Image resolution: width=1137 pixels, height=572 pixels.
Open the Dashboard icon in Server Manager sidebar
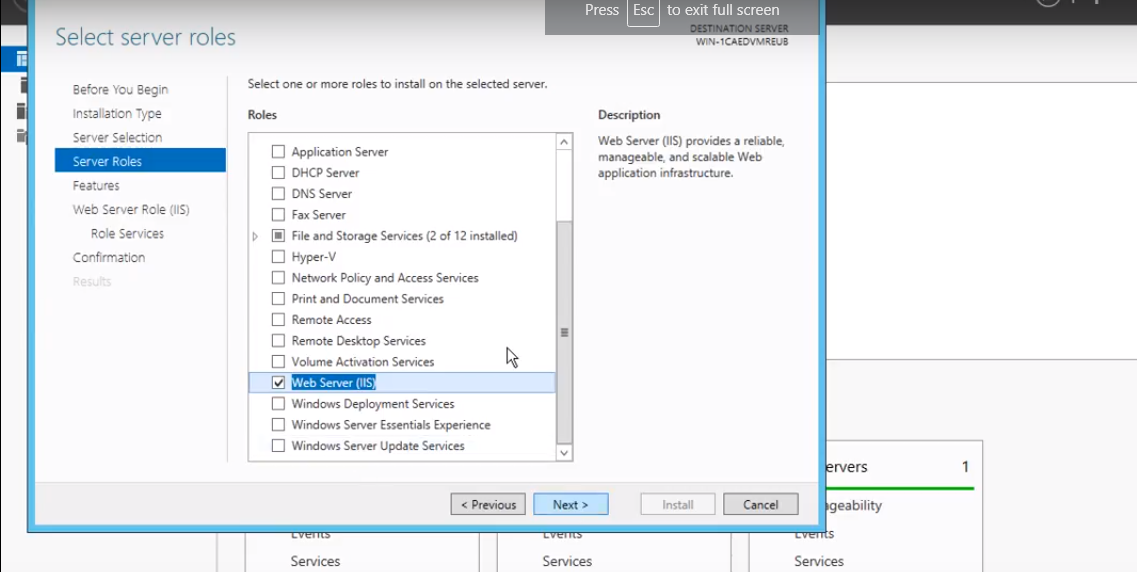tap(22, 59)
